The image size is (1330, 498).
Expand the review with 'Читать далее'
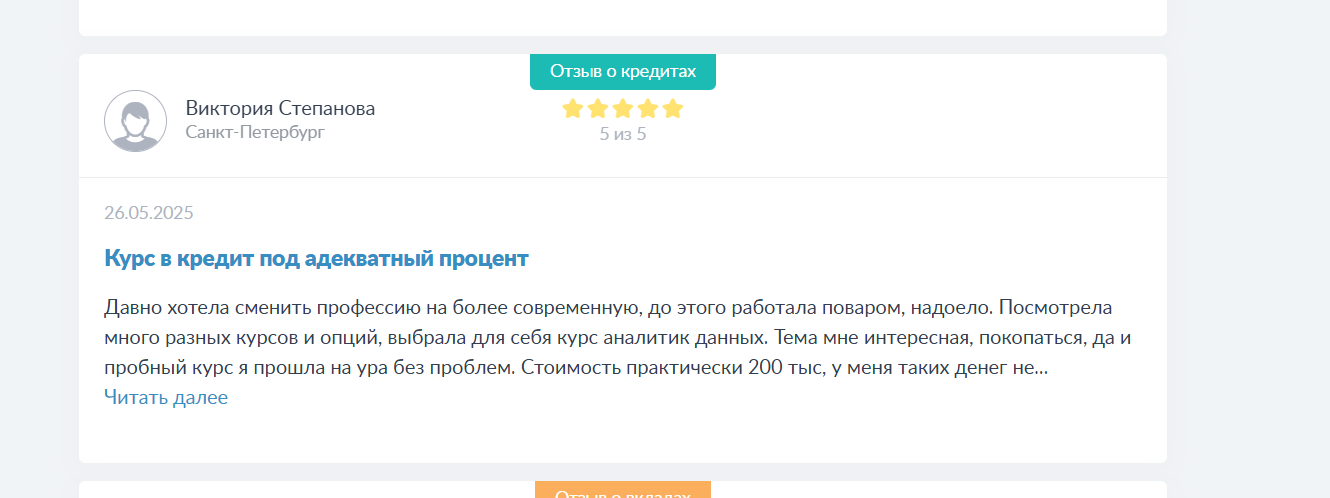point(166,397)
